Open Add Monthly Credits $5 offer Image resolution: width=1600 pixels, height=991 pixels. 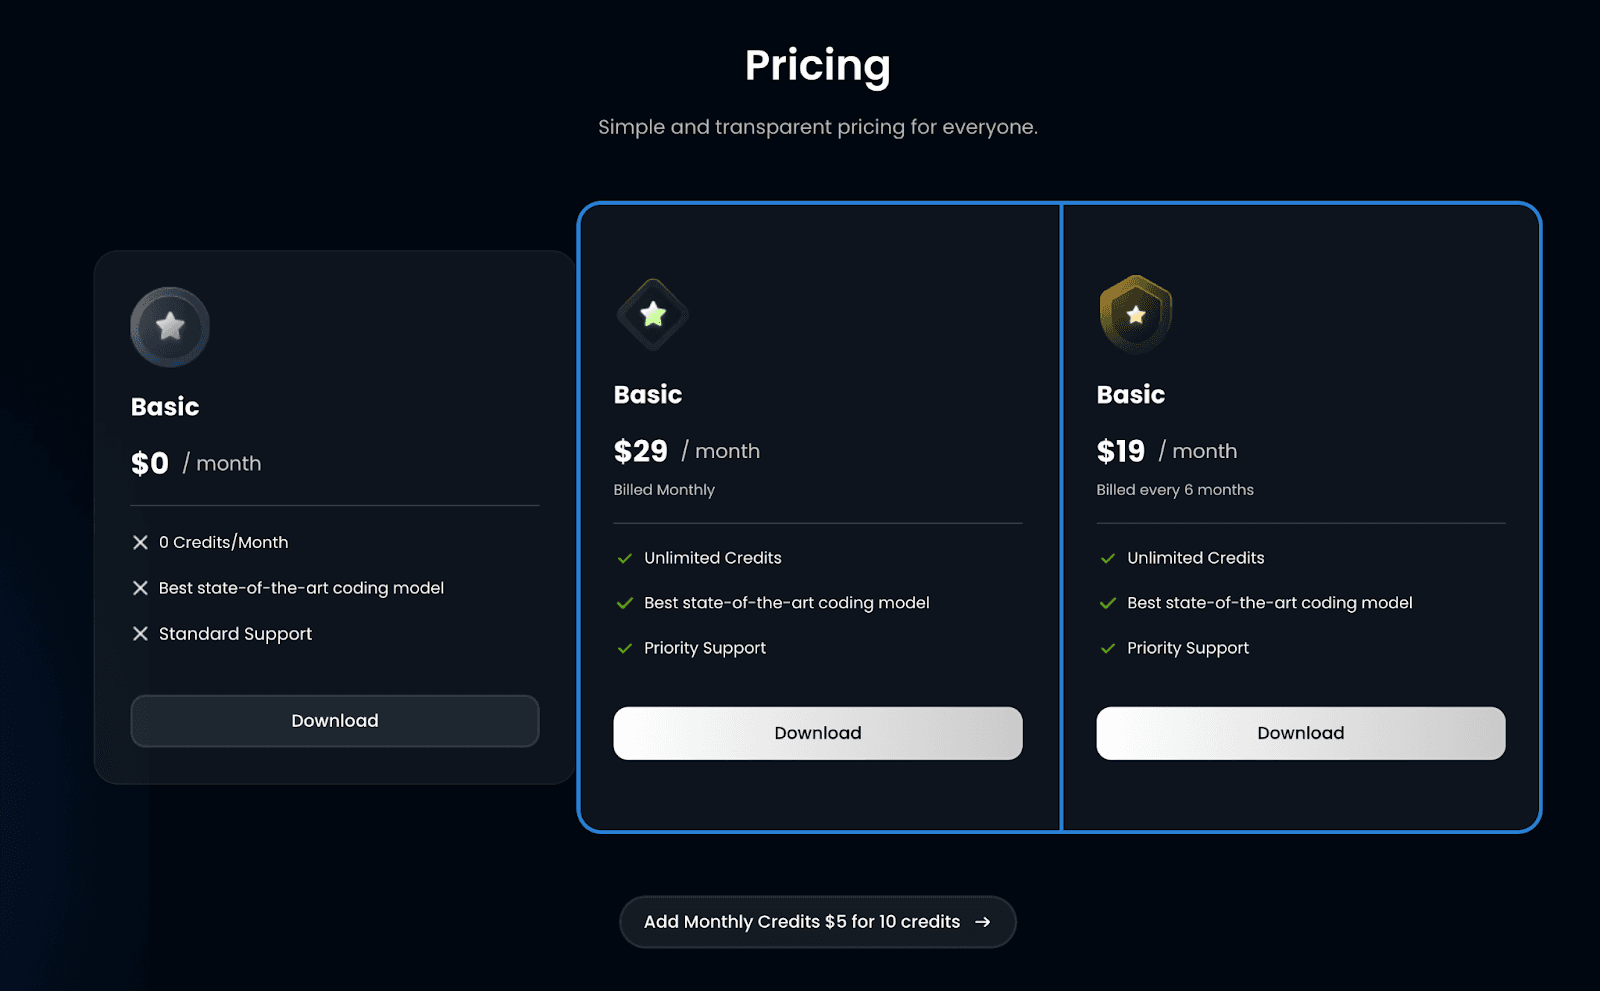point(818,922)
